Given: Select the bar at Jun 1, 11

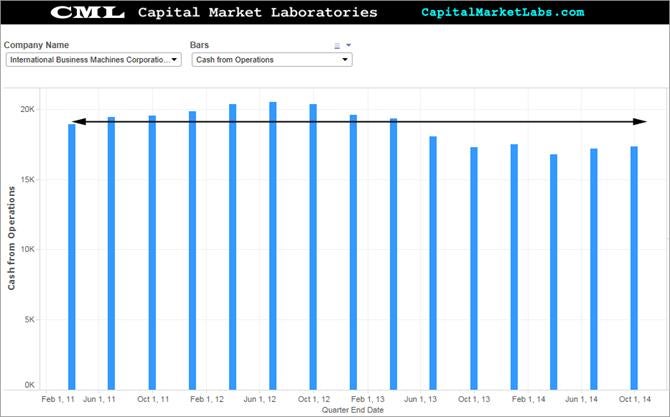Looking at the screenshot, I should coord(111,253).
